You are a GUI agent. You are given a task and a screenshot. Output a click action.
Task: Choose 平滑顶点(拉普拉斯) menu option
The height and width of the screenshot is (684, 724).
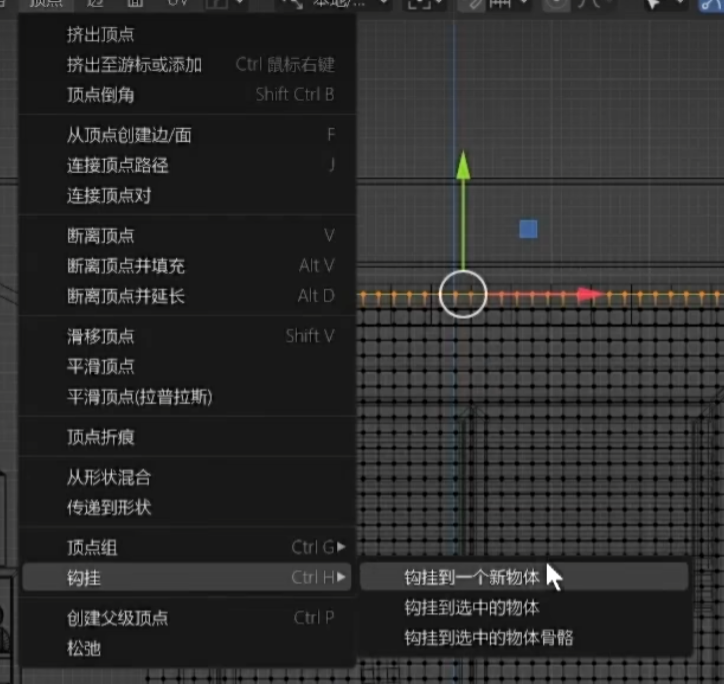pyautogui.click(x=139, y=397)
